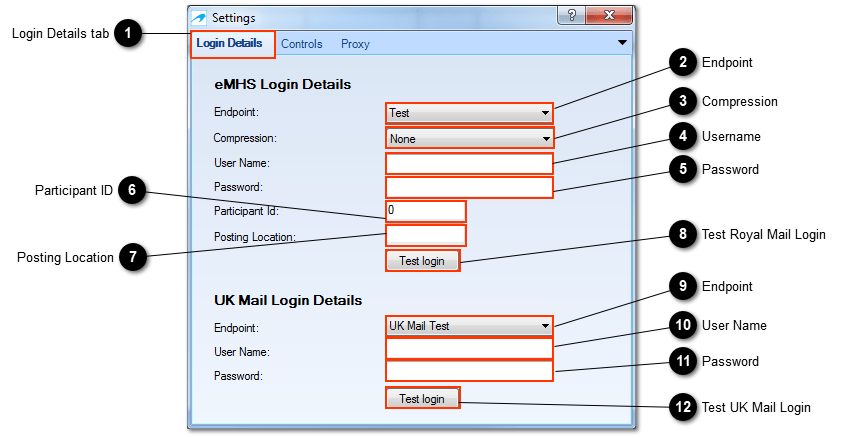The image size is (842, 438).
Task: Click the UK Mail User Name field
Action: point(469,349)
